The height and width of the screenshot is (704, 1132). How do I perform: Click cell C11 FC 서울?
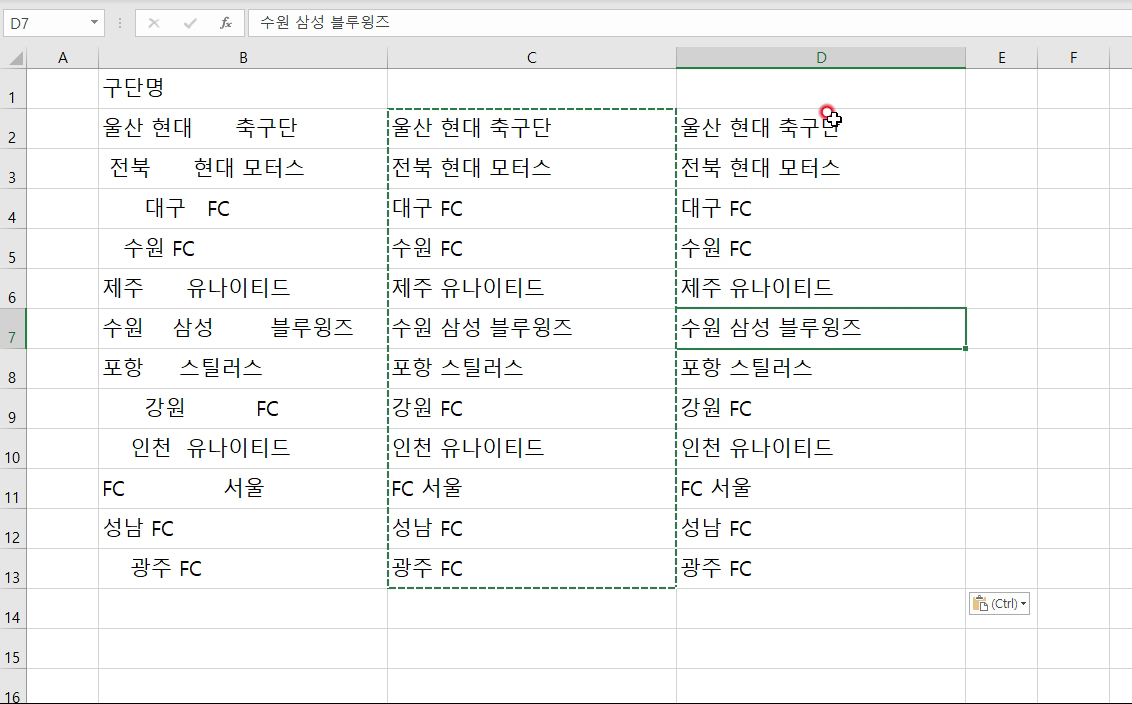pos(532,489)
